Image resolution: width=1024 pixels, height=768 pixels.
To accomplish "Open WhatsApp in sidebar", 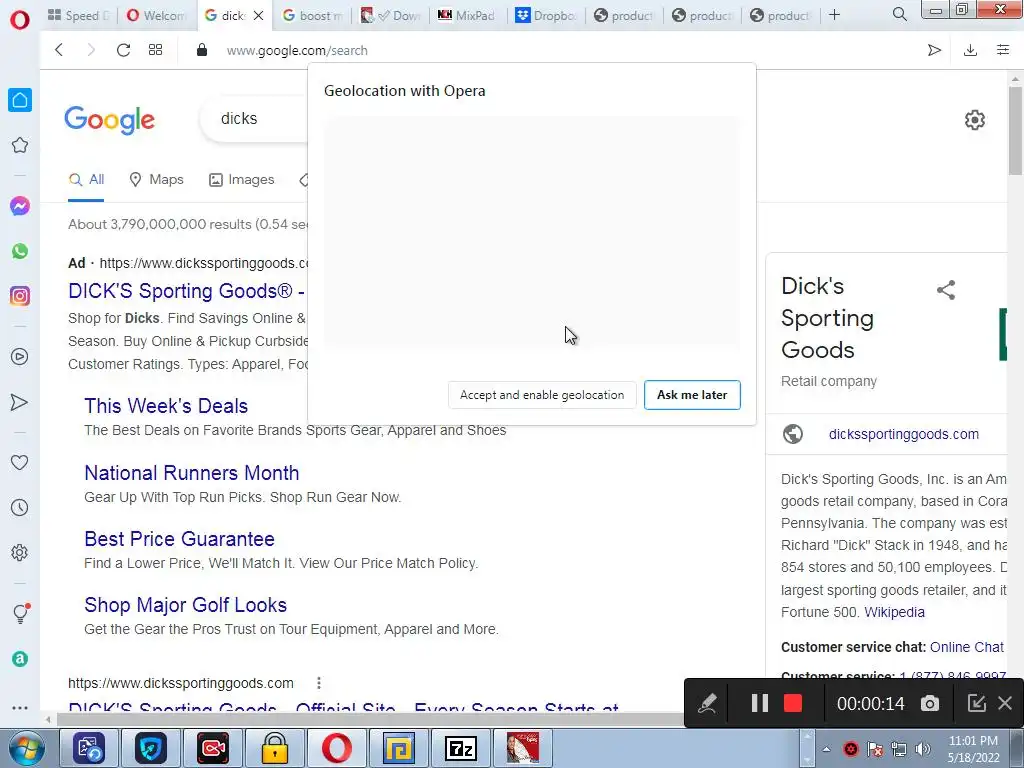I will [x=20, y=251].
